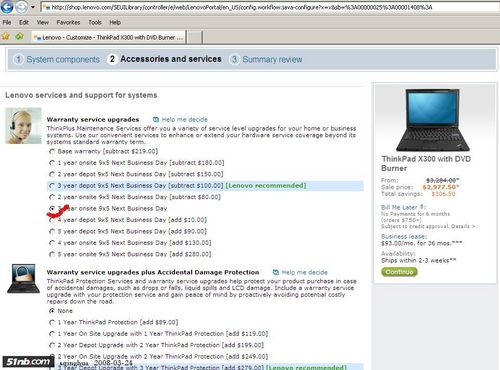Open a new blank browser tab
500x370 pixels.
click(194, 37)
